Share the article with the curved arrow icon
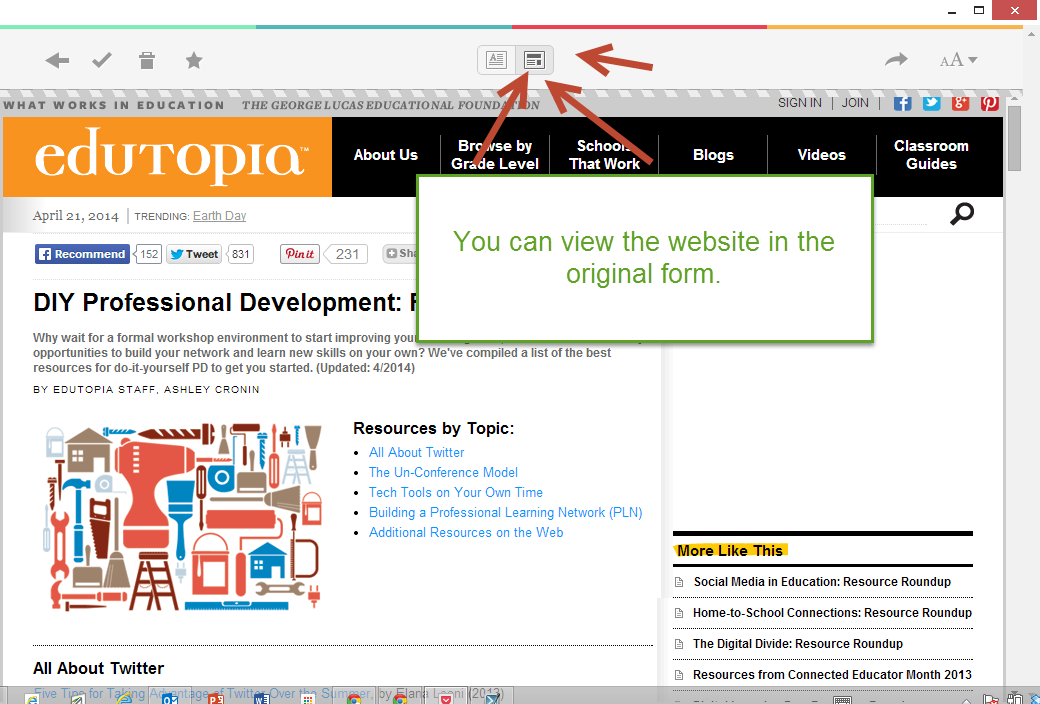Image resolution: width=1040 pixels, height=704 pixels. 896,60
